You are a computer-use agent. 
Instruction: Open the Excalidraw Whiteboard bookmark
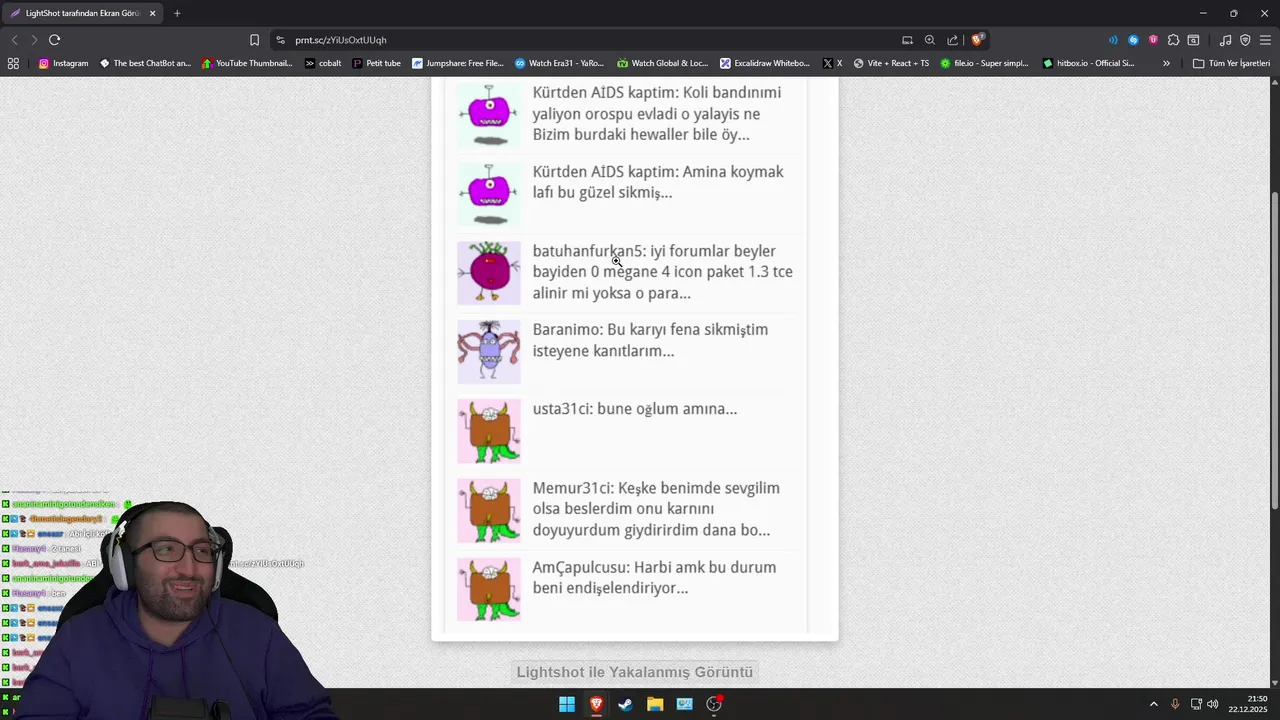[765, 63]
